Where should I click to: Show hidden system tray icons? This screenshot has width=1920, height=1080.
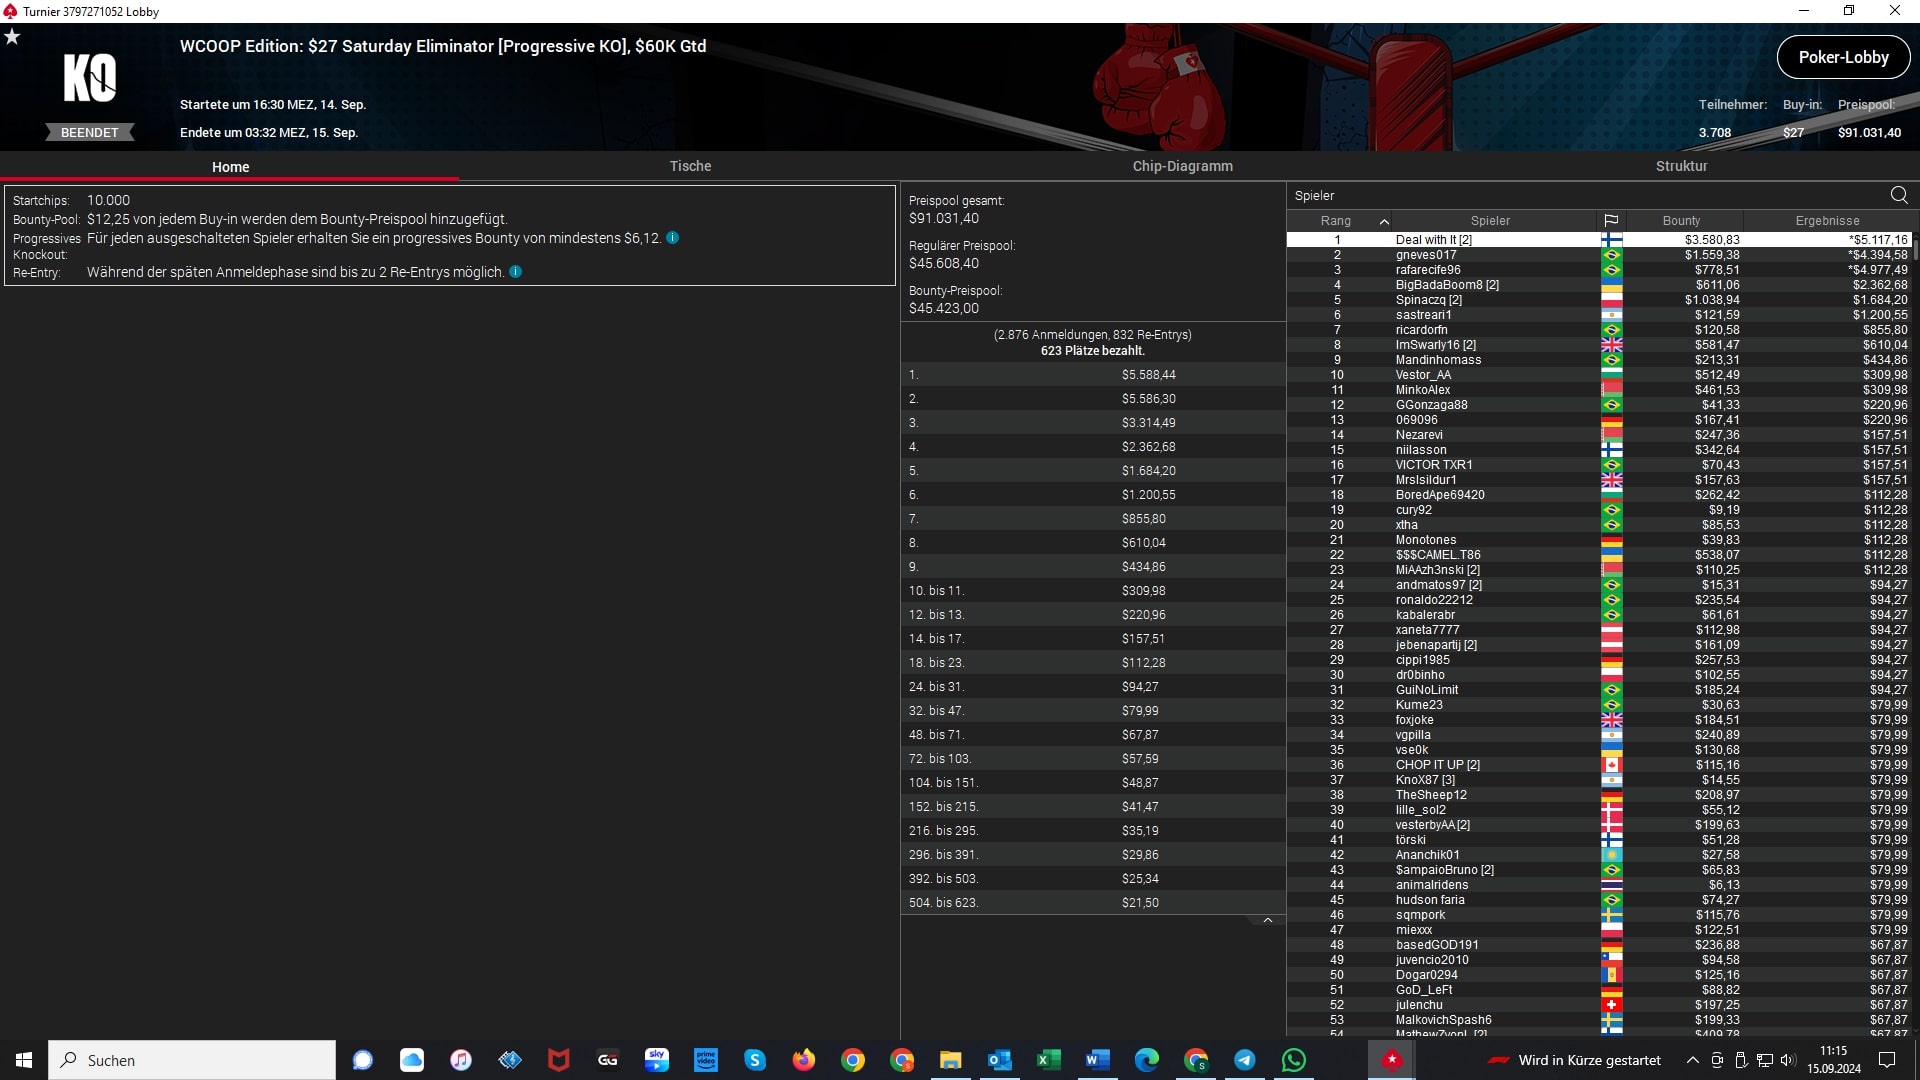tap(1692, 1060)
